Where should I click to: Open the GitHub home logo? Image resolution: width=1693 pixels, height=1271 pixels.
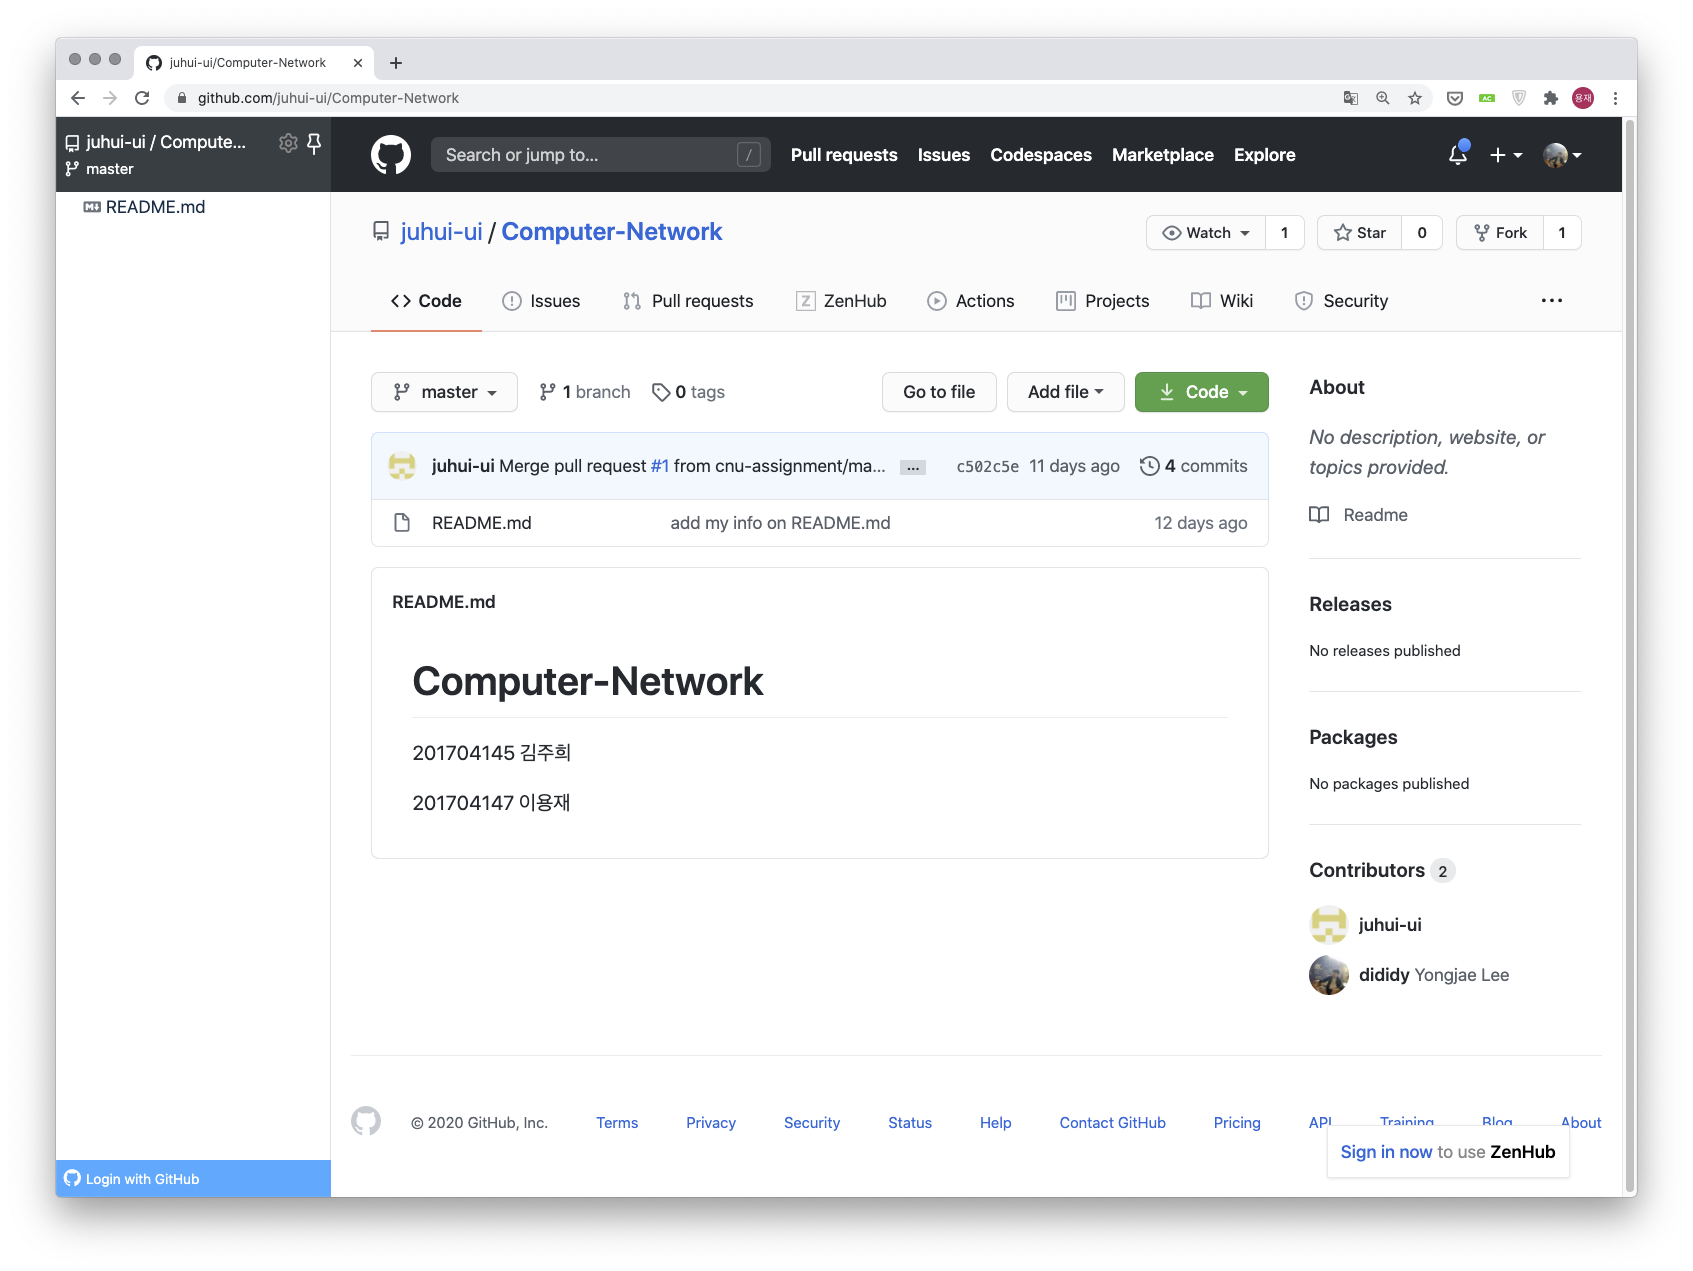[x=391, y=154]
